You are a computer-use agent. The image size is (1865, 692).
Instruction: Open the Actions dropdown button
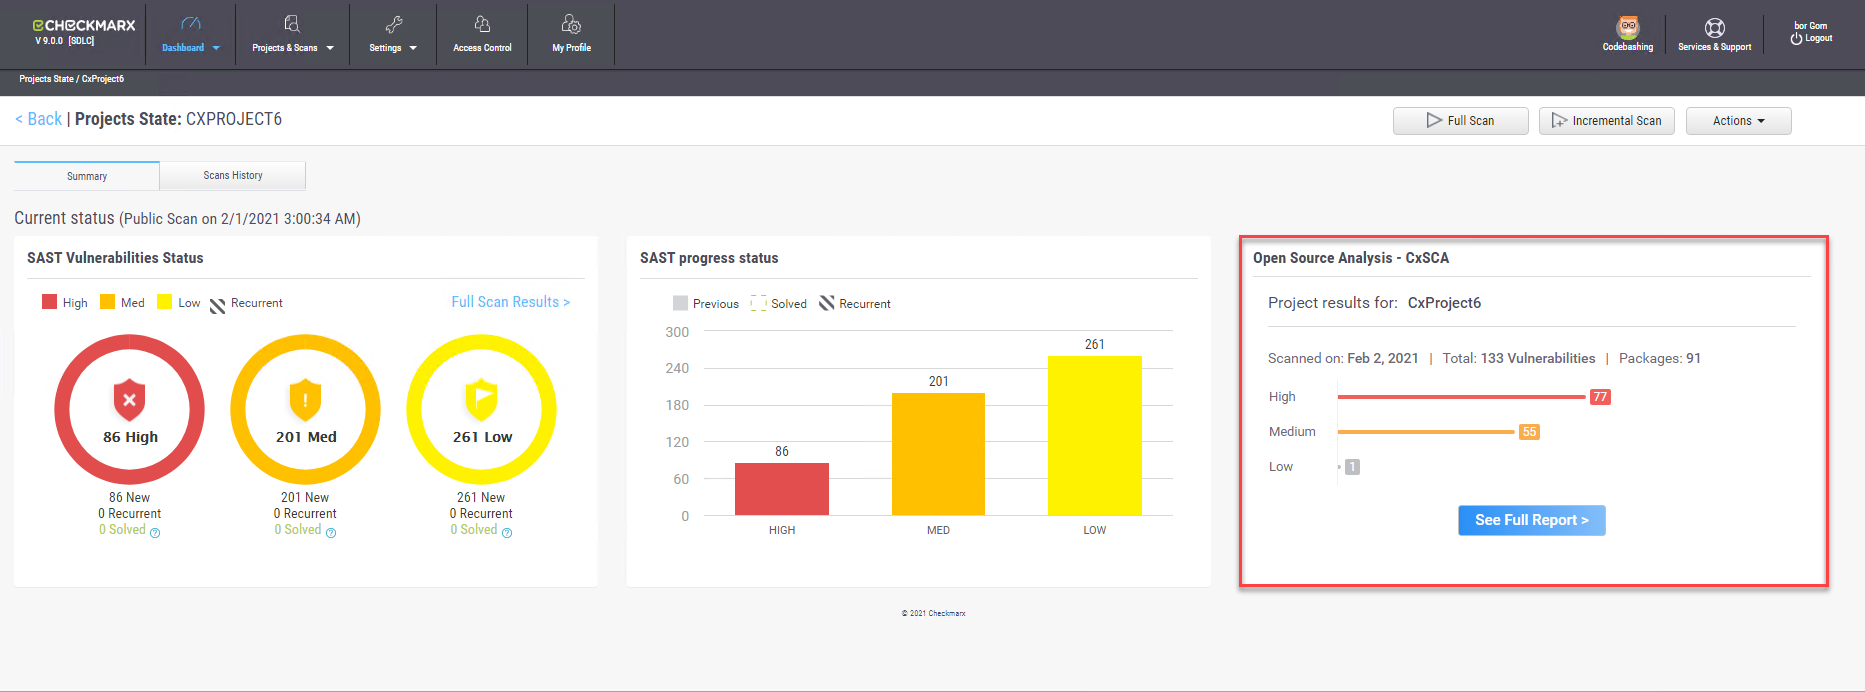[1738, 121]
